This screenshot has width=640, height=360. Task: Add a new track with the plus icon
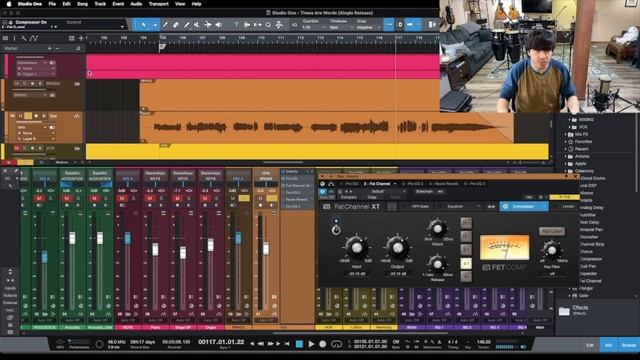[x=81, y=38]
